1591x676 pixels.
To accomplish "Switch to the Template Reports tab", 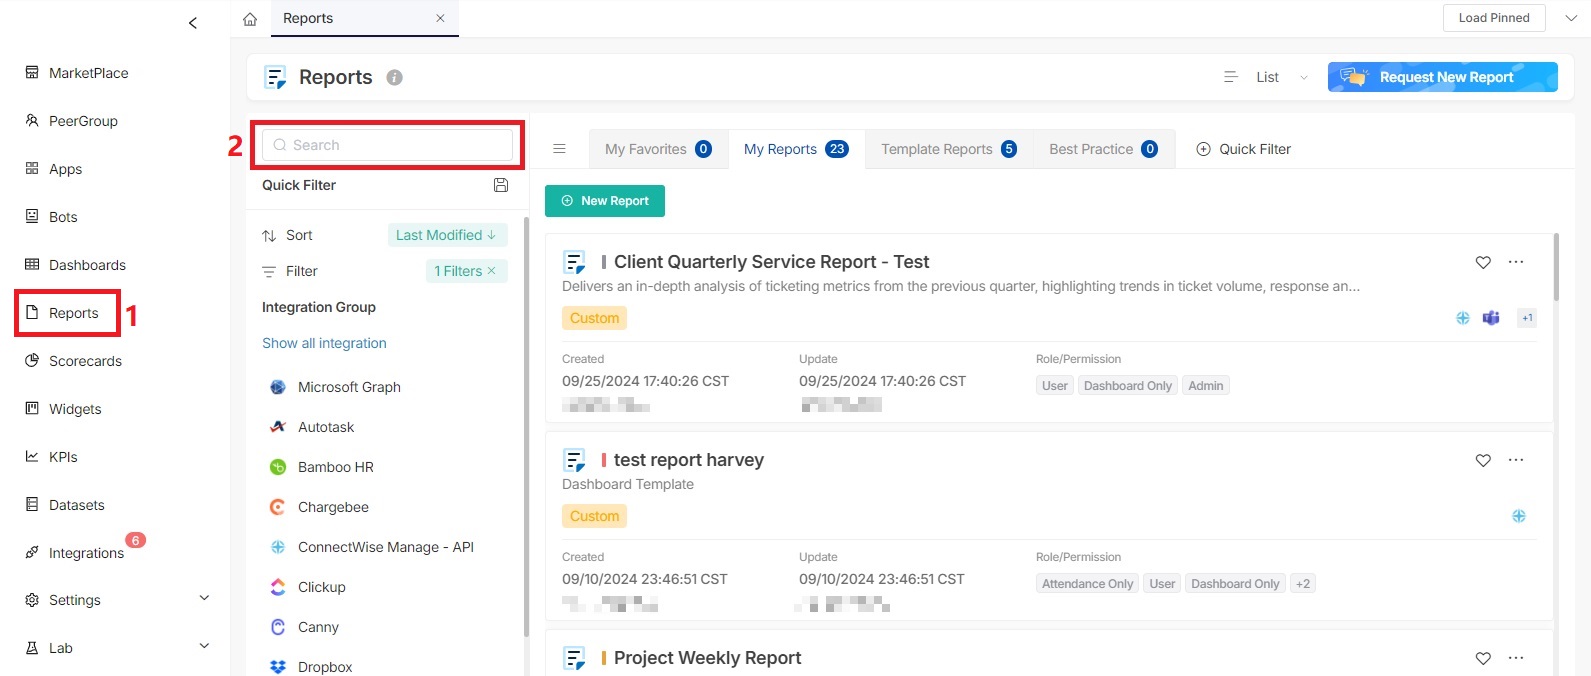I will [x=947, y=149].
